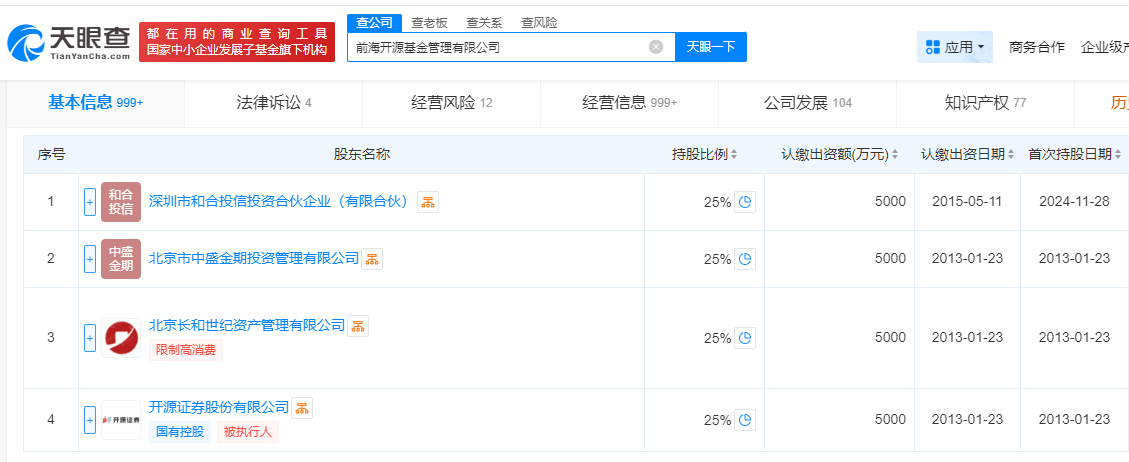The height and width of the screenshot is (462, 1129).
Task: Open the 公司发展 tab
Action: coord(807,103)
